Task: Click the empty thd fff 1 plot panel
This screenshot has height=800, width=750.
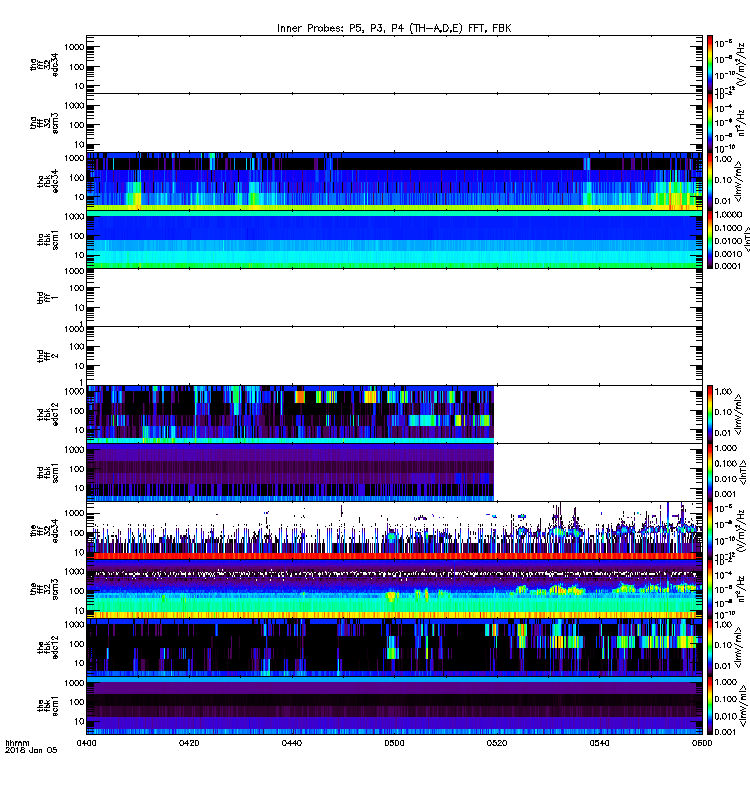Action: point(394,297)
